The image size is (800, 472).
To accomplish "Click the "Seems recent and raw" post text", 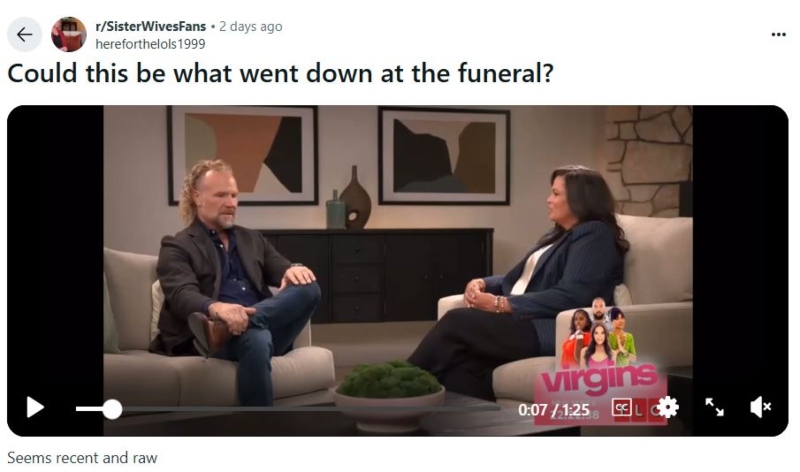I will [x=82, y=458].
